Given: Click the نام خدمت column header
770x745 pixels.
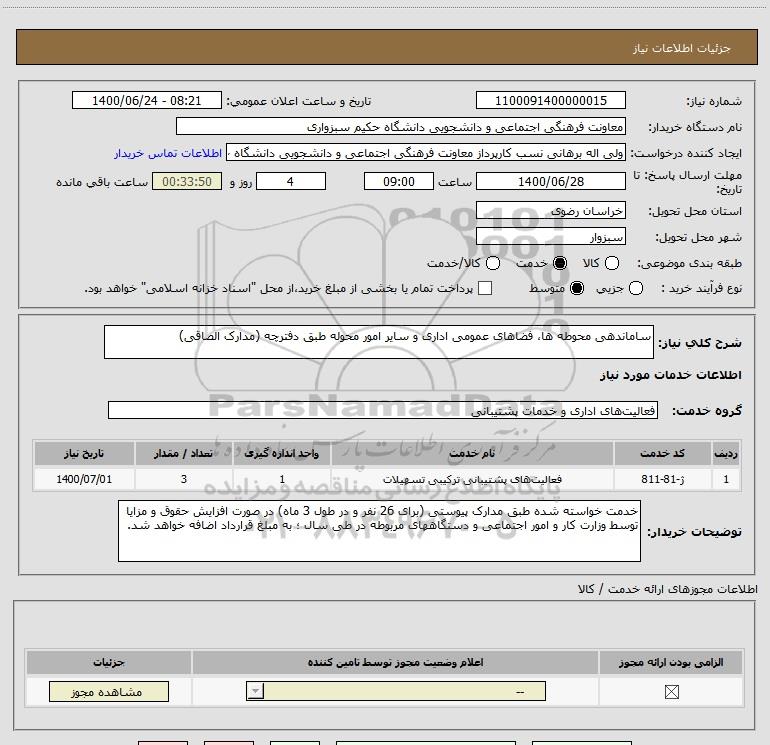Looking at the screenshot, I should 472,453.
